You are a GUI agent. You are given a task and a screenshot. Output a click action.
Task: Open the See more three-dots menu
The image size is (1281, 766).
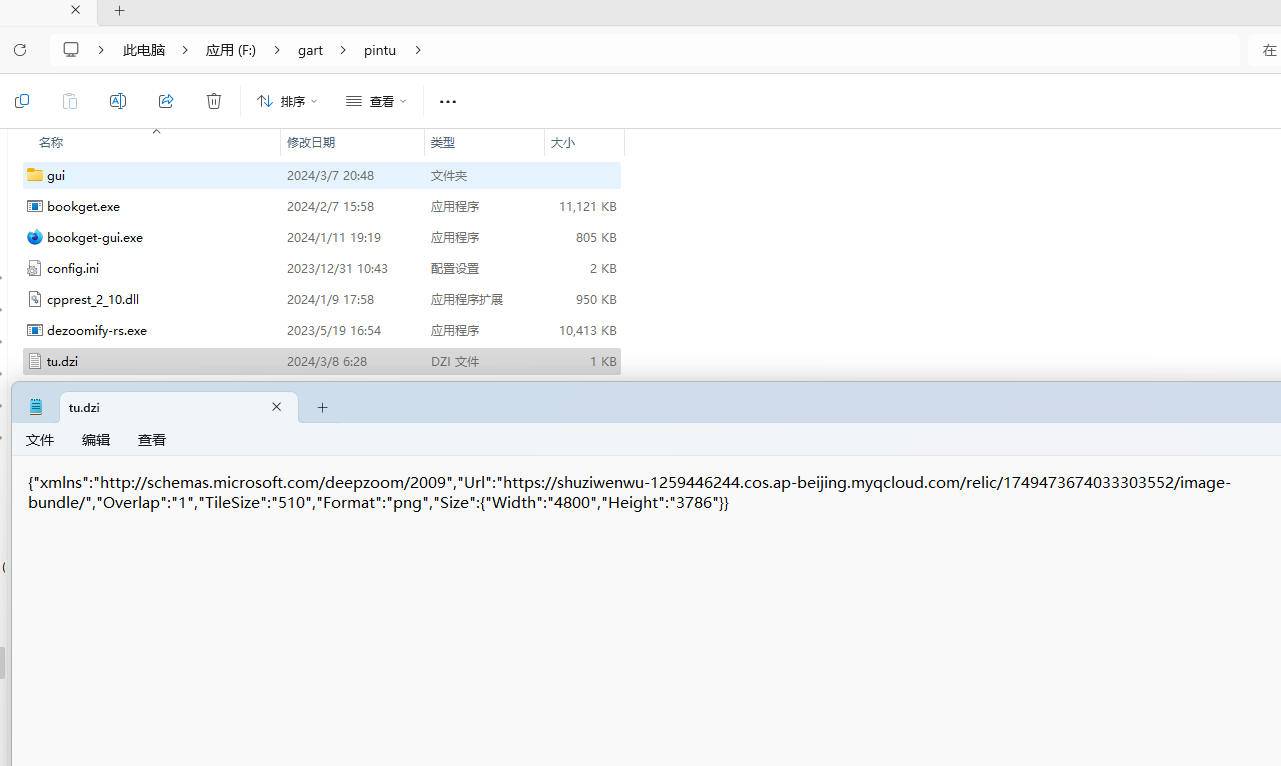tap(448, 101)
